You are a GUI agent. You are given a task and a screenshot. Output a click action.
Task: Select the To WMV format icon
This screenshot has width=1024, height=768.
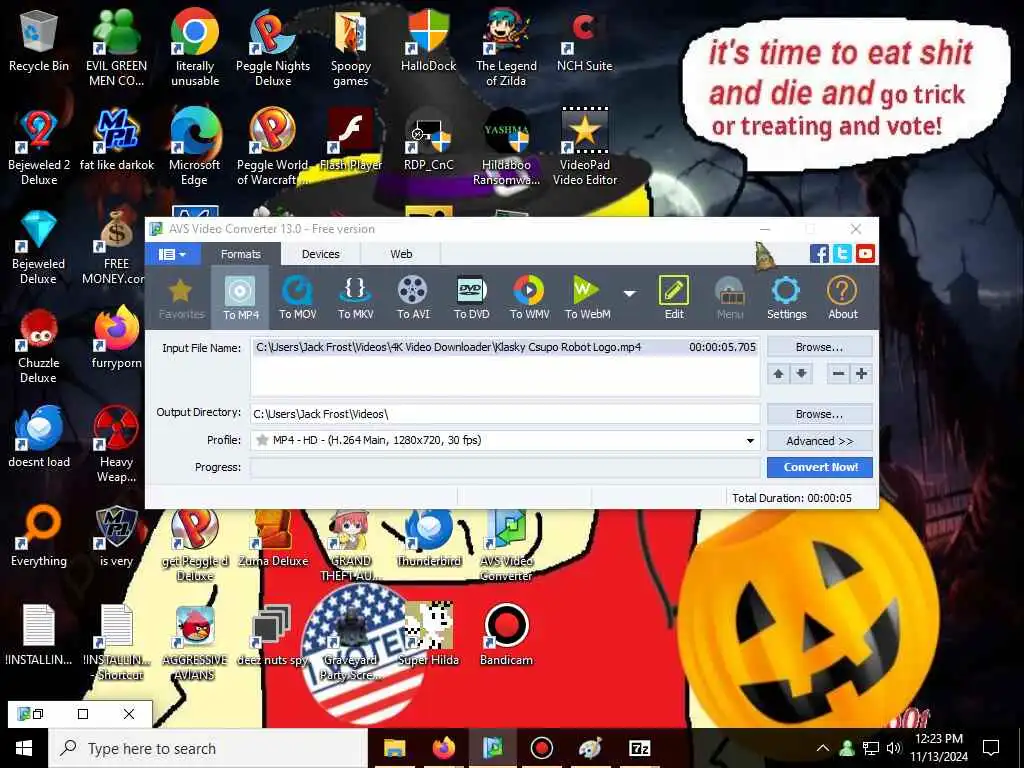pos(529,297)
